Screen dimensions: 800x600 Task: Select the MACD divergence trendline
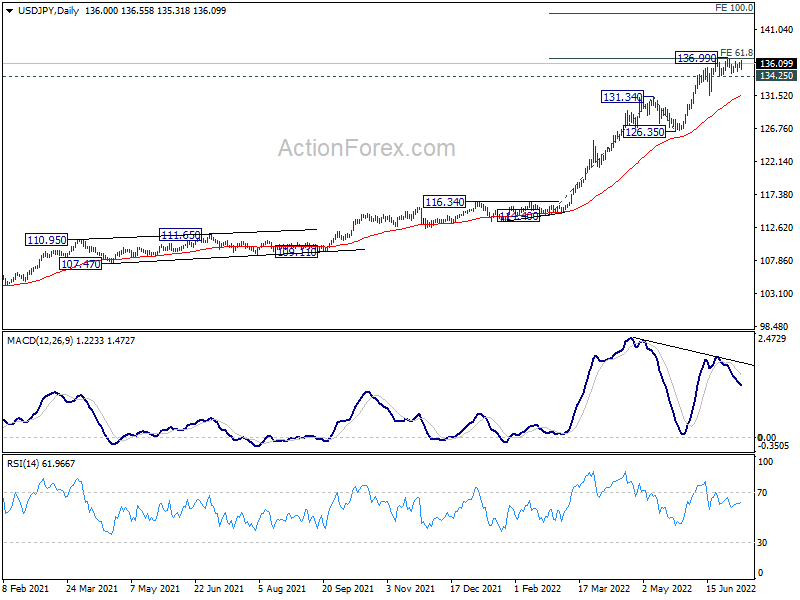point(693,352)
